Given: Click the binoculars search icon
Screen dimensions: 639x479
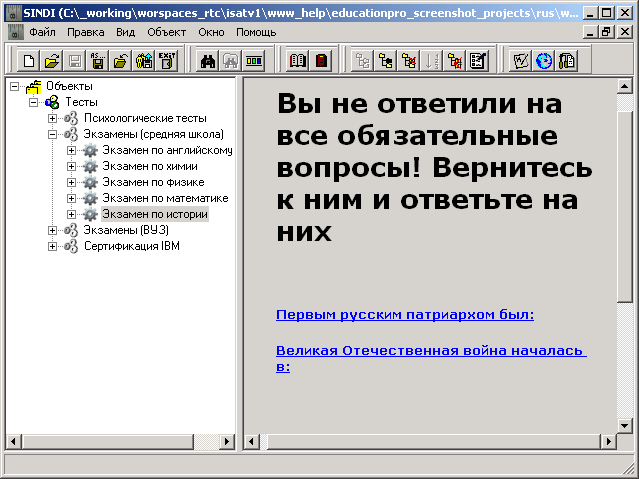Looking at the screenshot, I should 208,60.
